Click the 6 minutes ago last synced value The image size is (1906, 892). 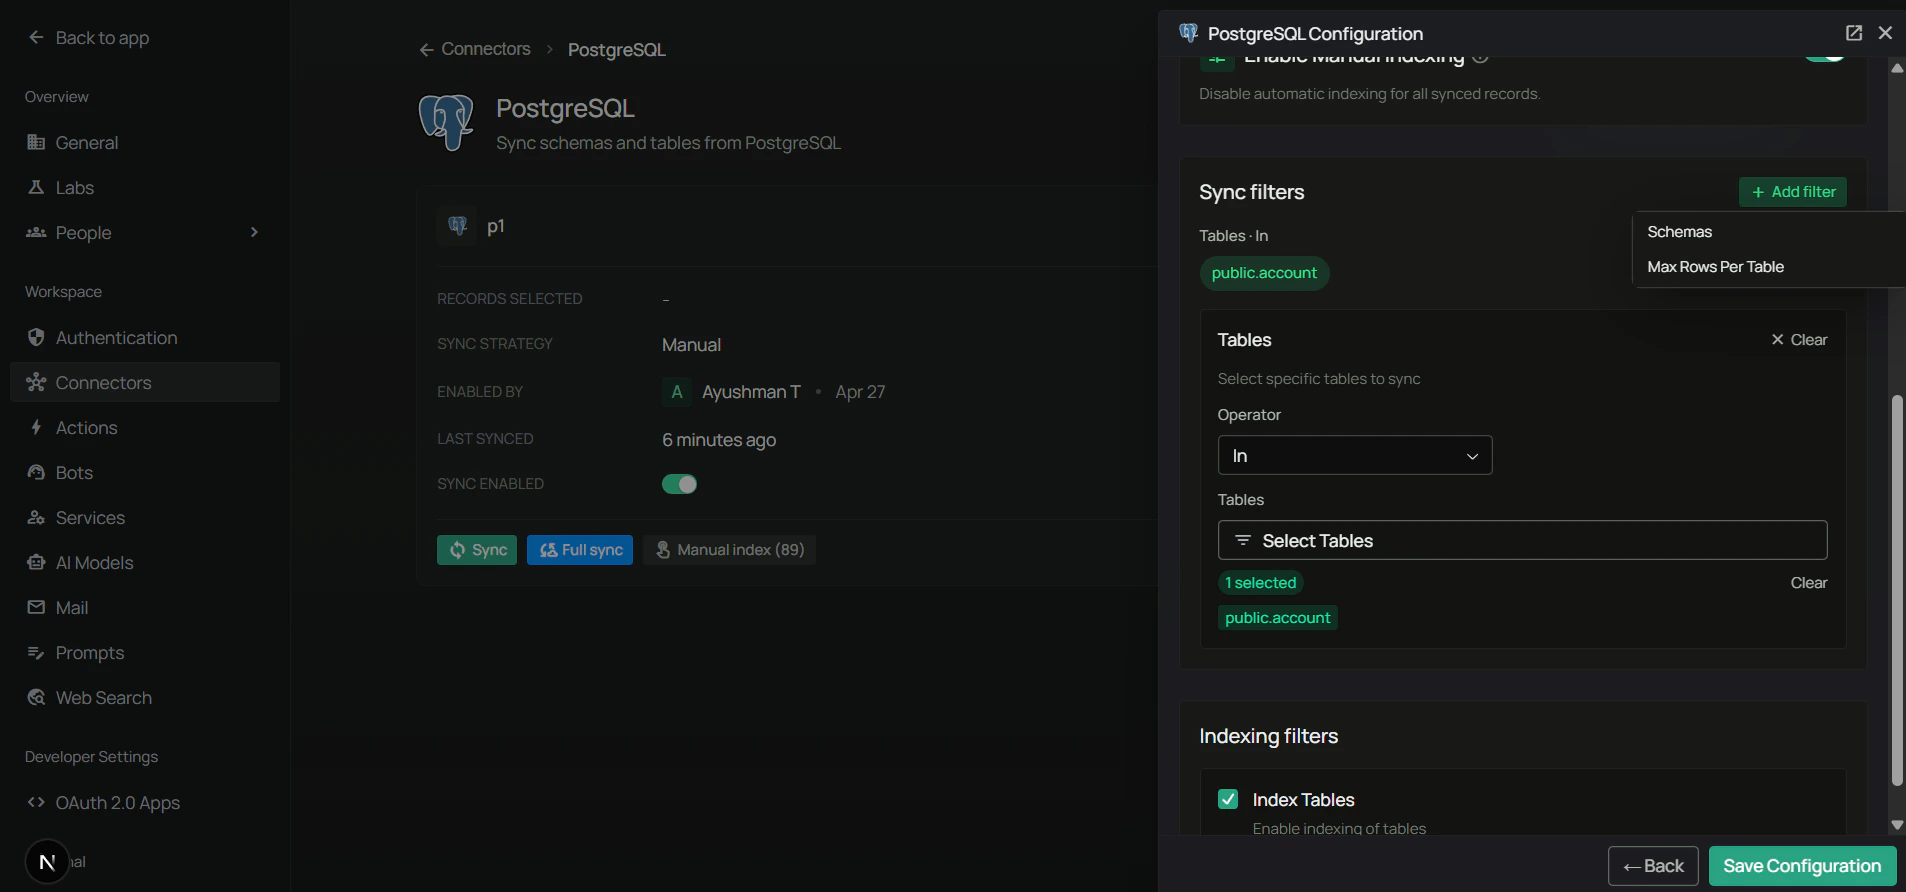pos(719,440)
